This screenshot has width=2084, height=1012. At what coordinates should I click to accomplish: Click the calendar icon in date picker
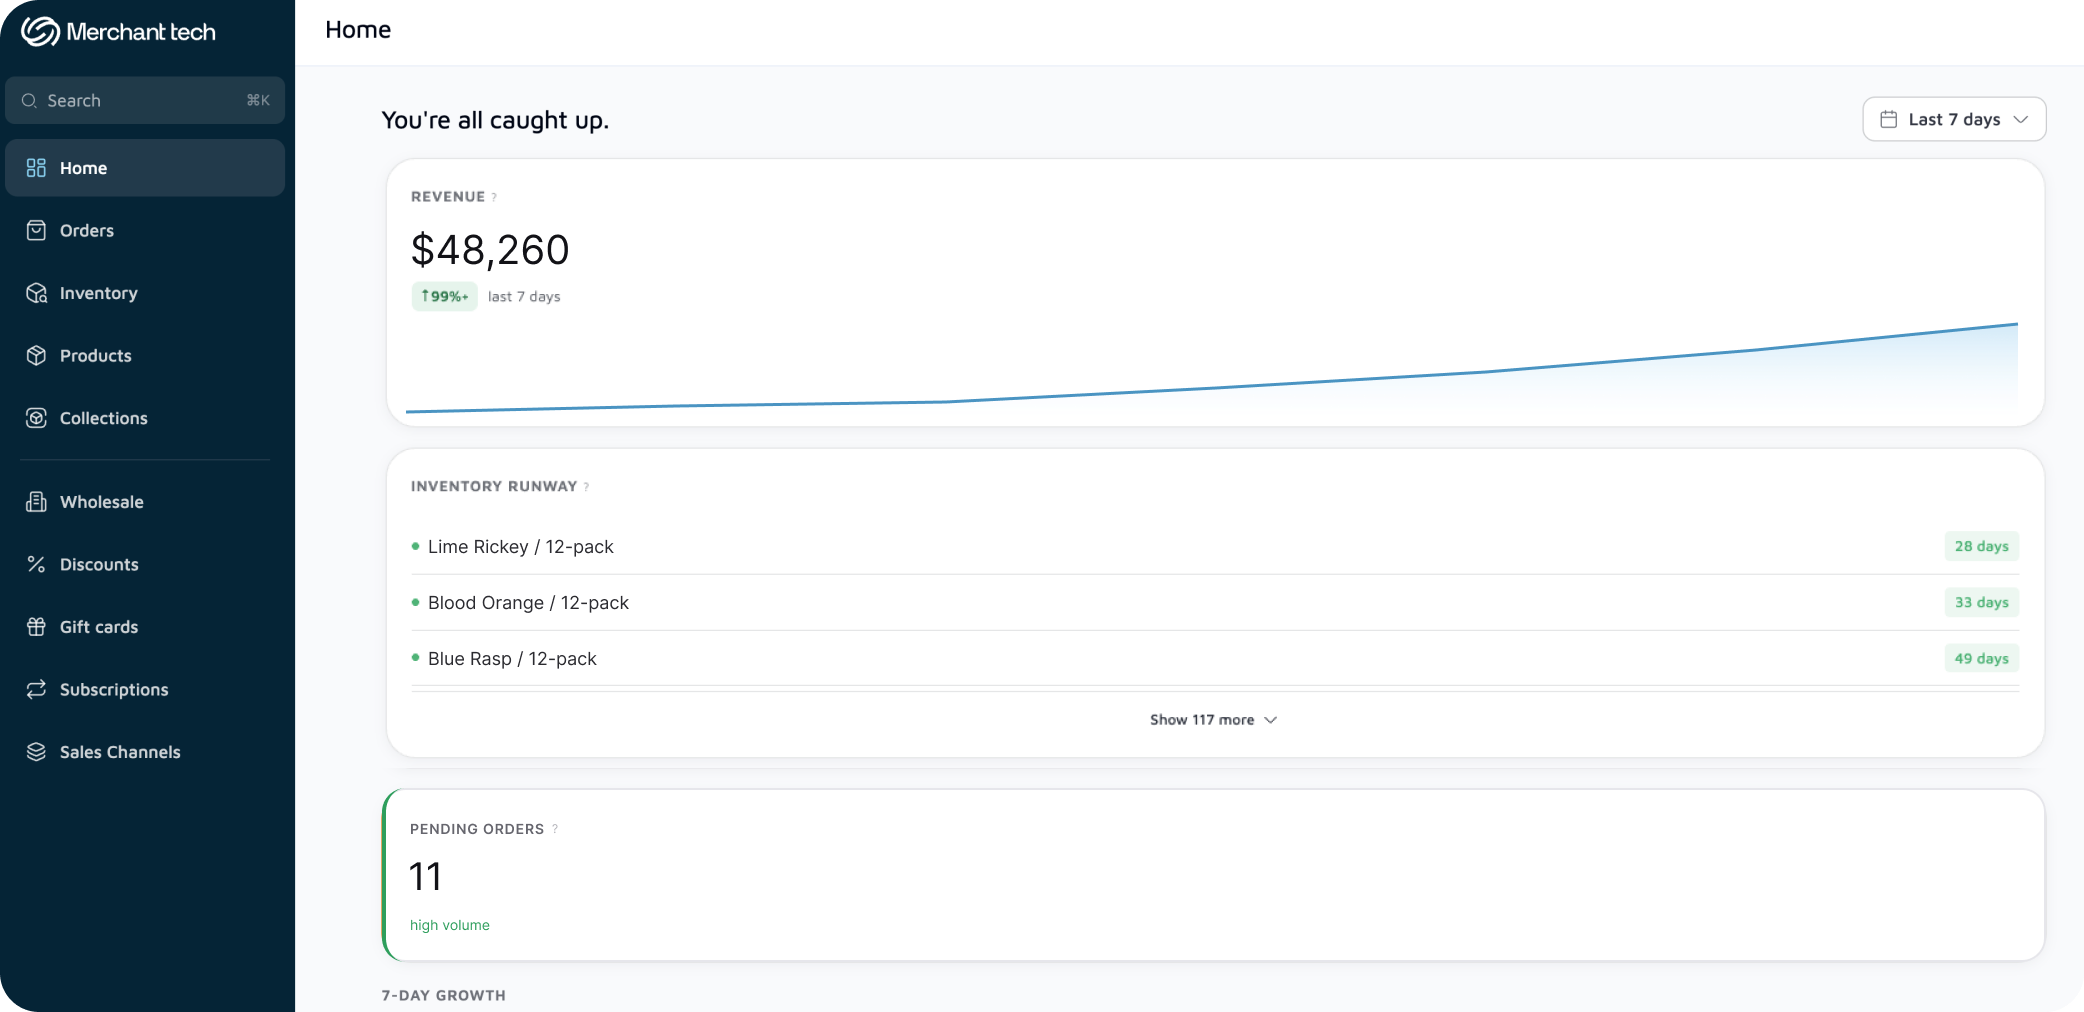coord(1888,119)
